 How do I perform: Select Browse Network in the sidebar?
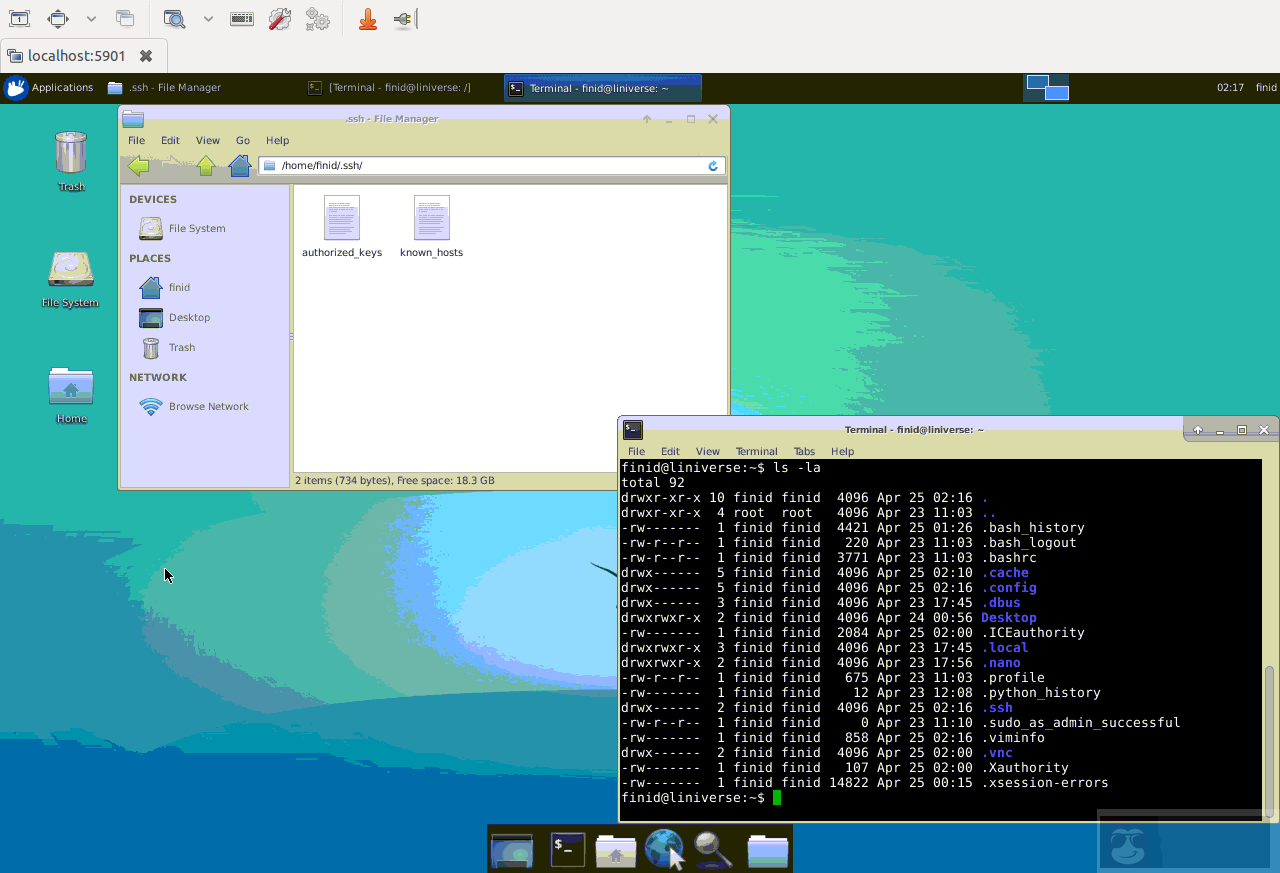coord(208,406)
